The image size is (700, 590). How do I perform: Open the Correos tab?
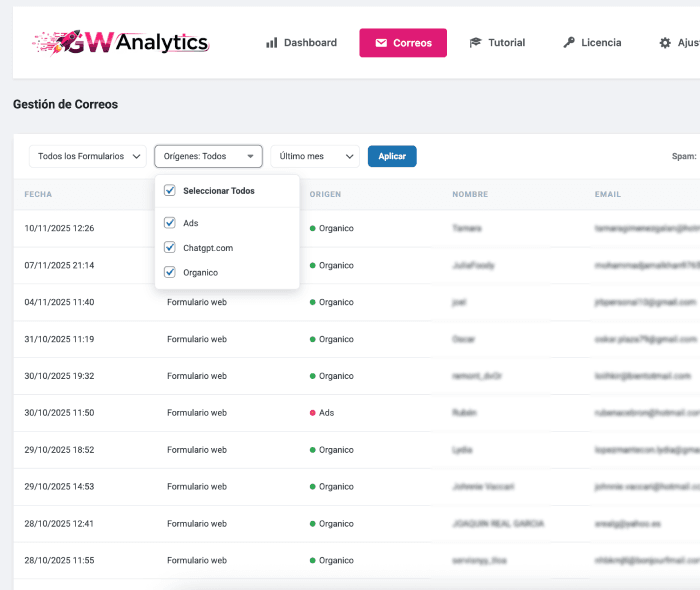click(x=403, y=43)
